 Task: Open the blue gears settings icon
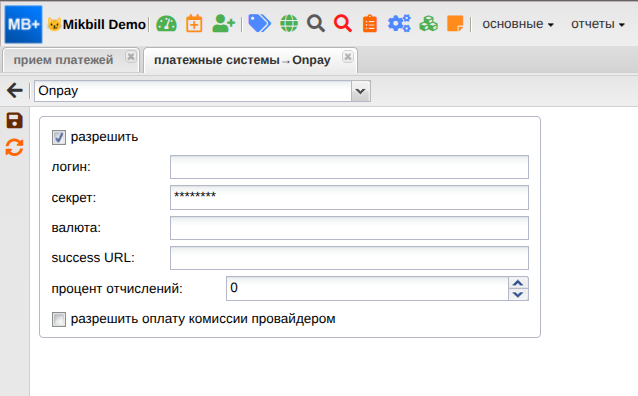[x=399, y=24]
